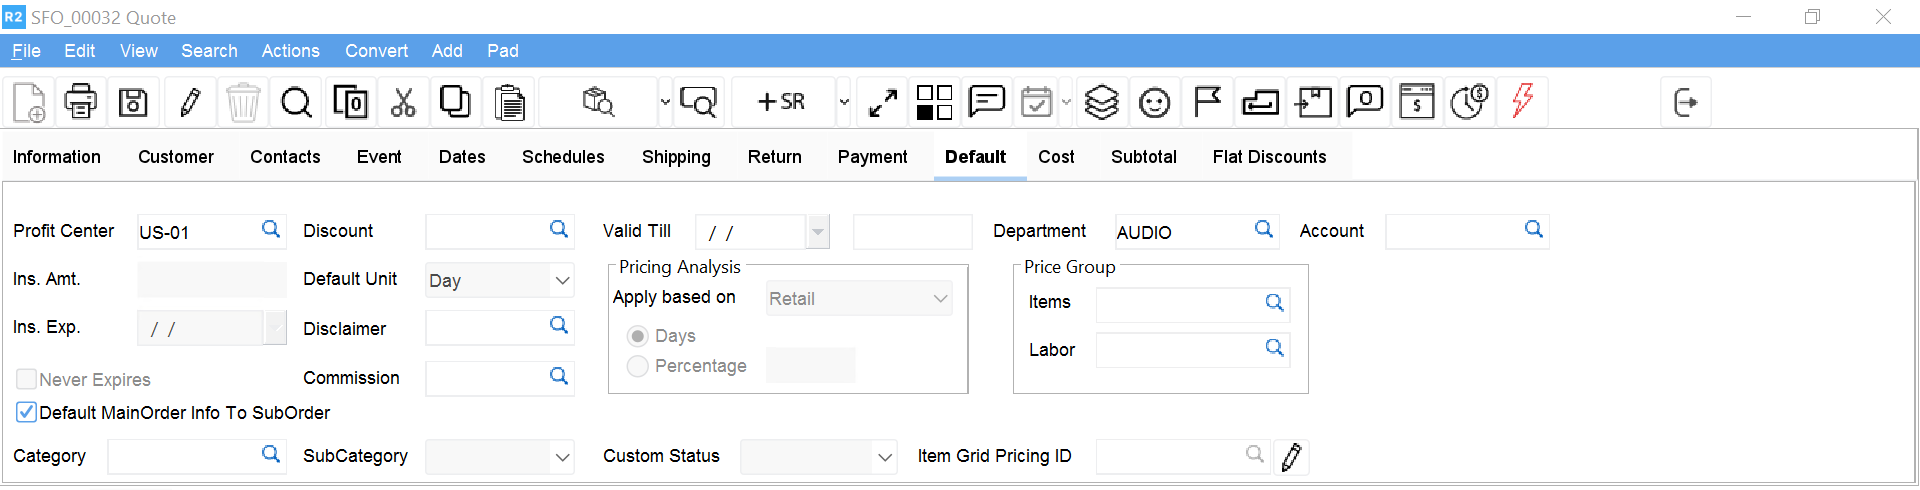
Task: Click the trash can Delete icon
Action: click(243, 102)
